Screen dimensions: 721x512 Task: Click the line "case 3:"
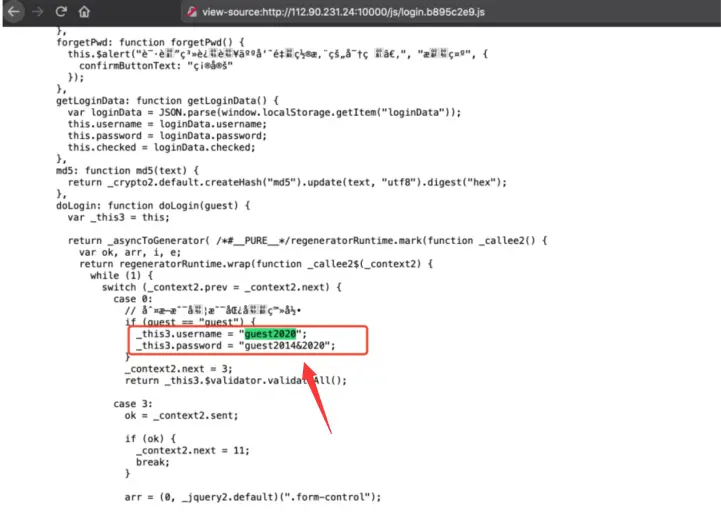pos(133,404)
